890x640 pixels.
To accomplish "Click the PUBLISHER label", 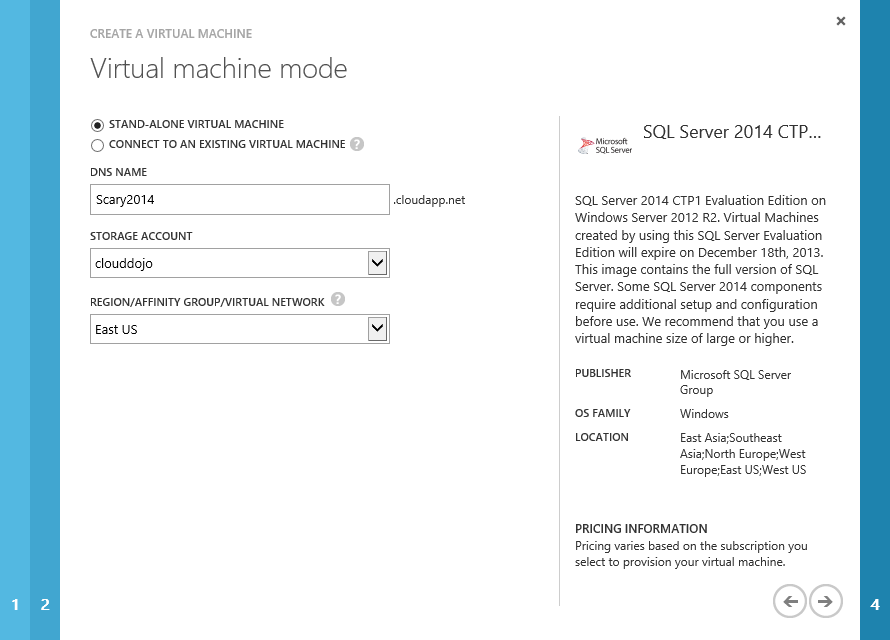I will point(603,373).
